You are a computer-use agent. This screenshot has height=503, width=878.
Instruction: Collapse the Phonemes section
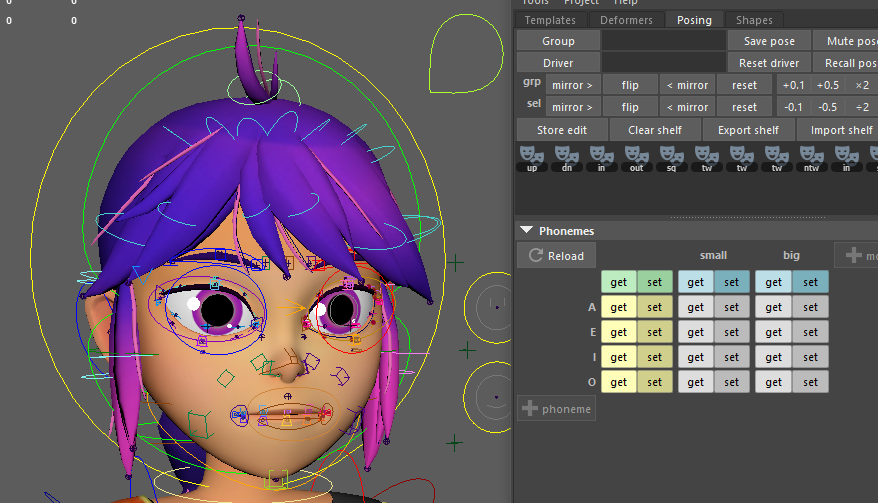point(526,230)
